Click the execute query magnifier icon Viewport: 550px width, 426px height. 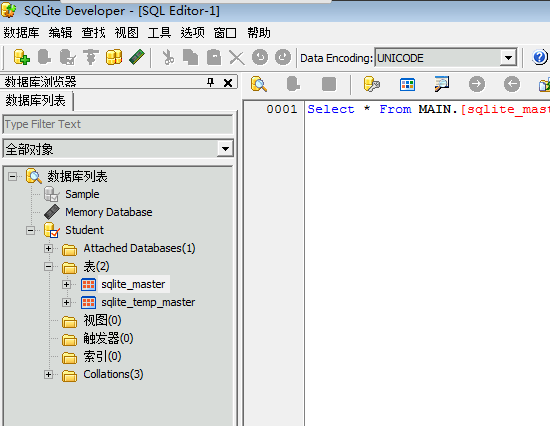tap(259, 84)
